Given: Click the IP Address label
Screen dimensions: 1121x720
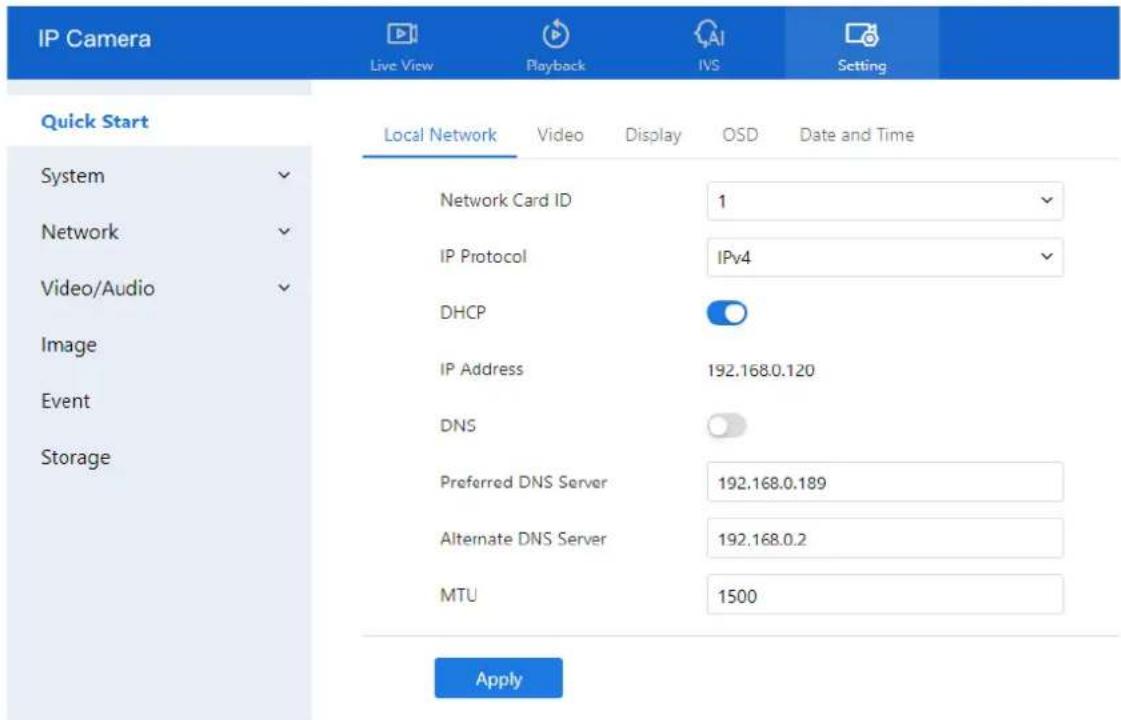Looking at the screenshot, I should point(482,369).
